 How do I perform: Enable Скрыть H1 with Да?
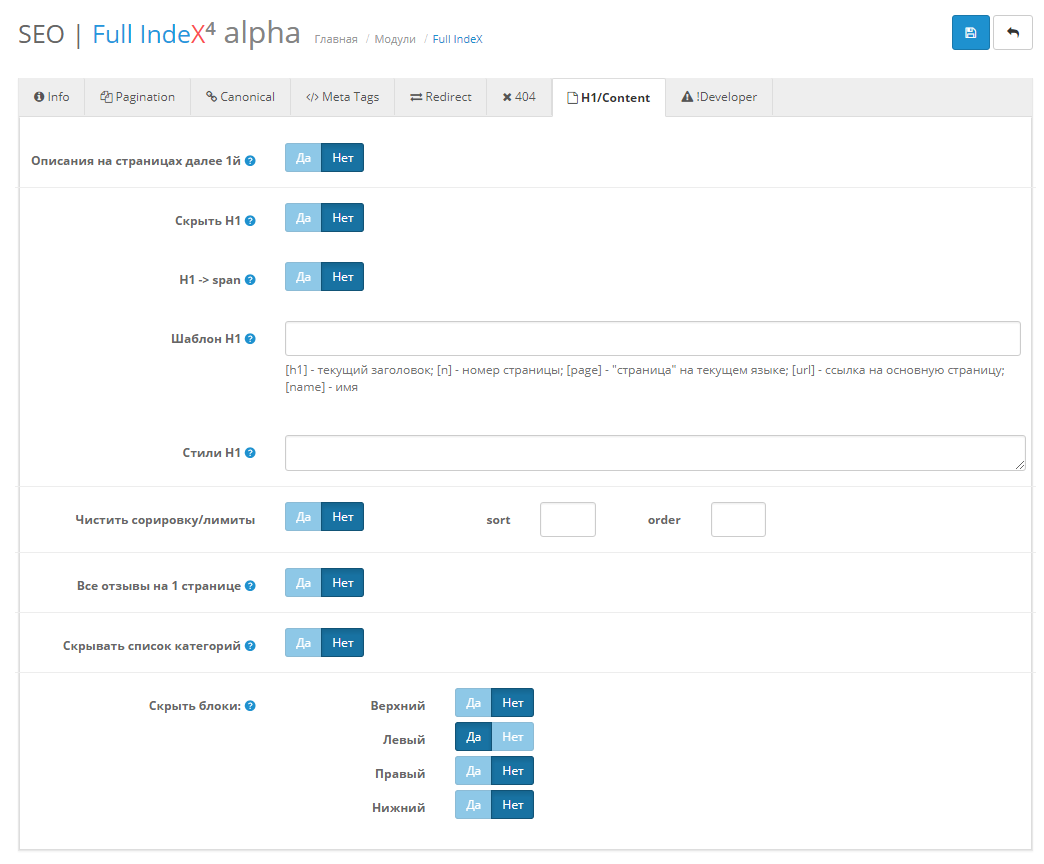click(304, 218)
